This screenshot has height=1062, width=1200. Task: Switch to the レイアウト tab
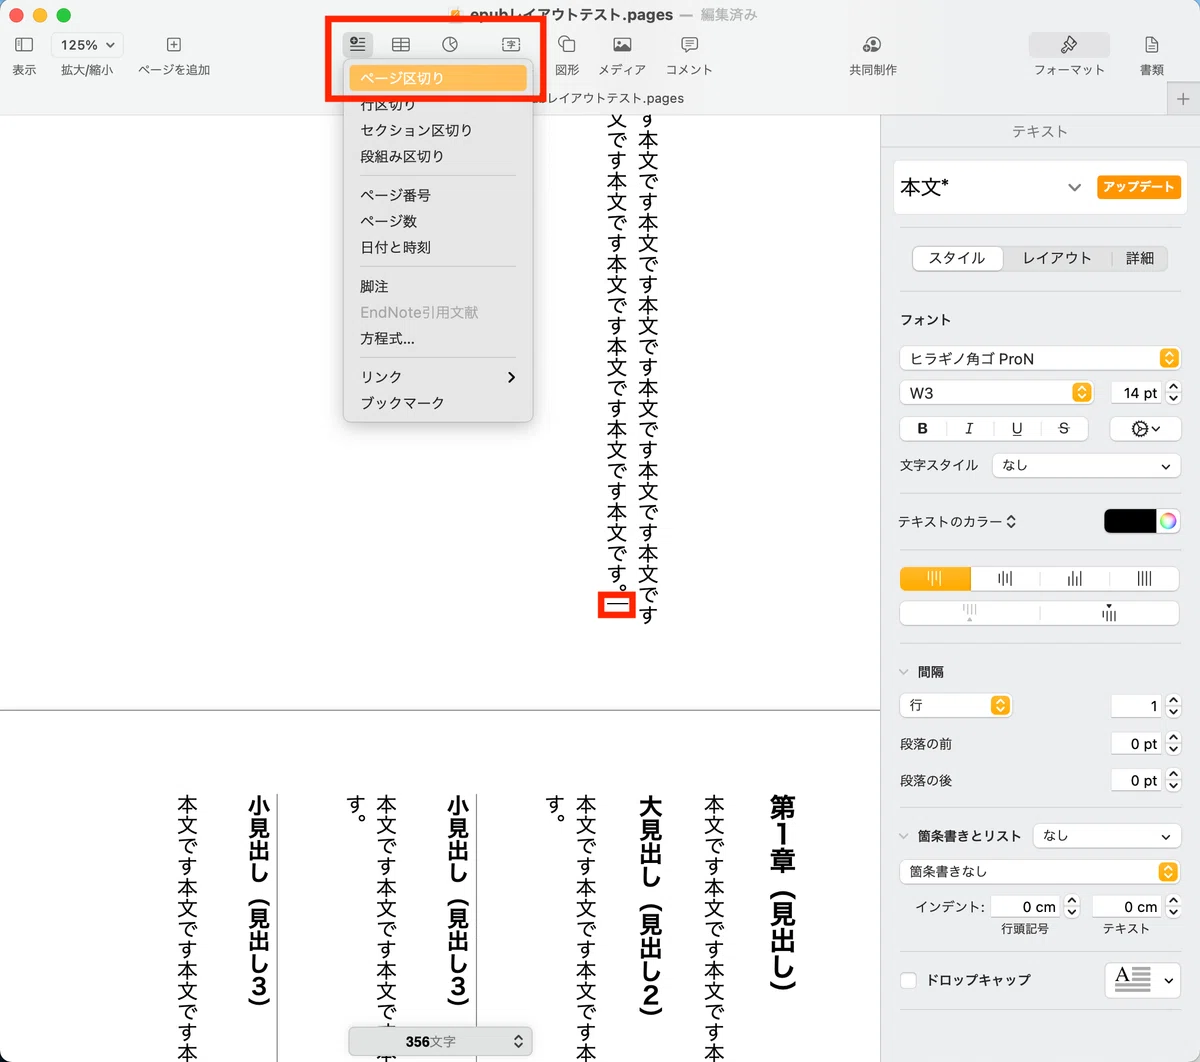point(1056,258)
